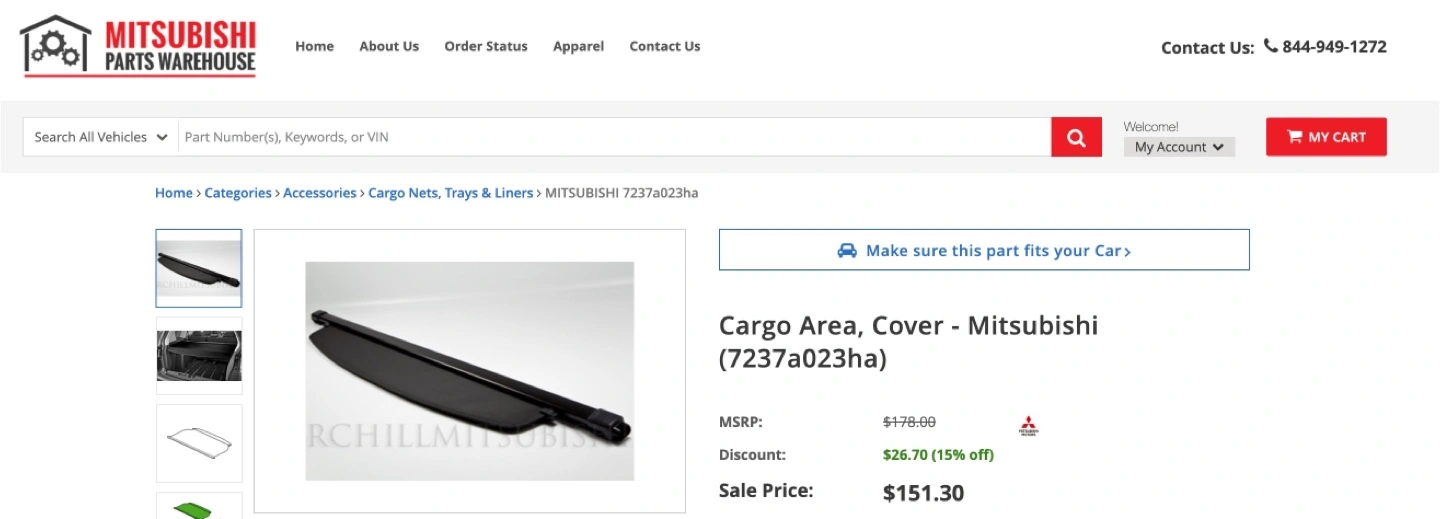Follow the Accessories breadcrumb link
This screenshot has height=519, width=1440.
tap(319, 193)
